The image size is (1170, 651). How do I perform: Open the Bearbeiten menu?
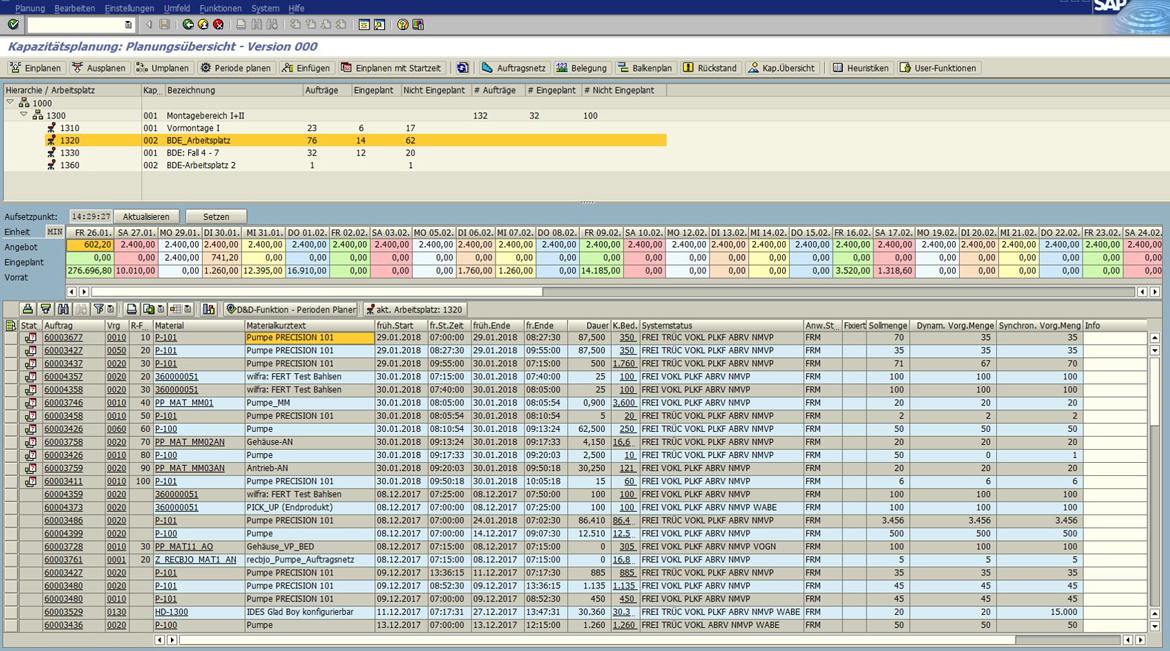point(75,8)
